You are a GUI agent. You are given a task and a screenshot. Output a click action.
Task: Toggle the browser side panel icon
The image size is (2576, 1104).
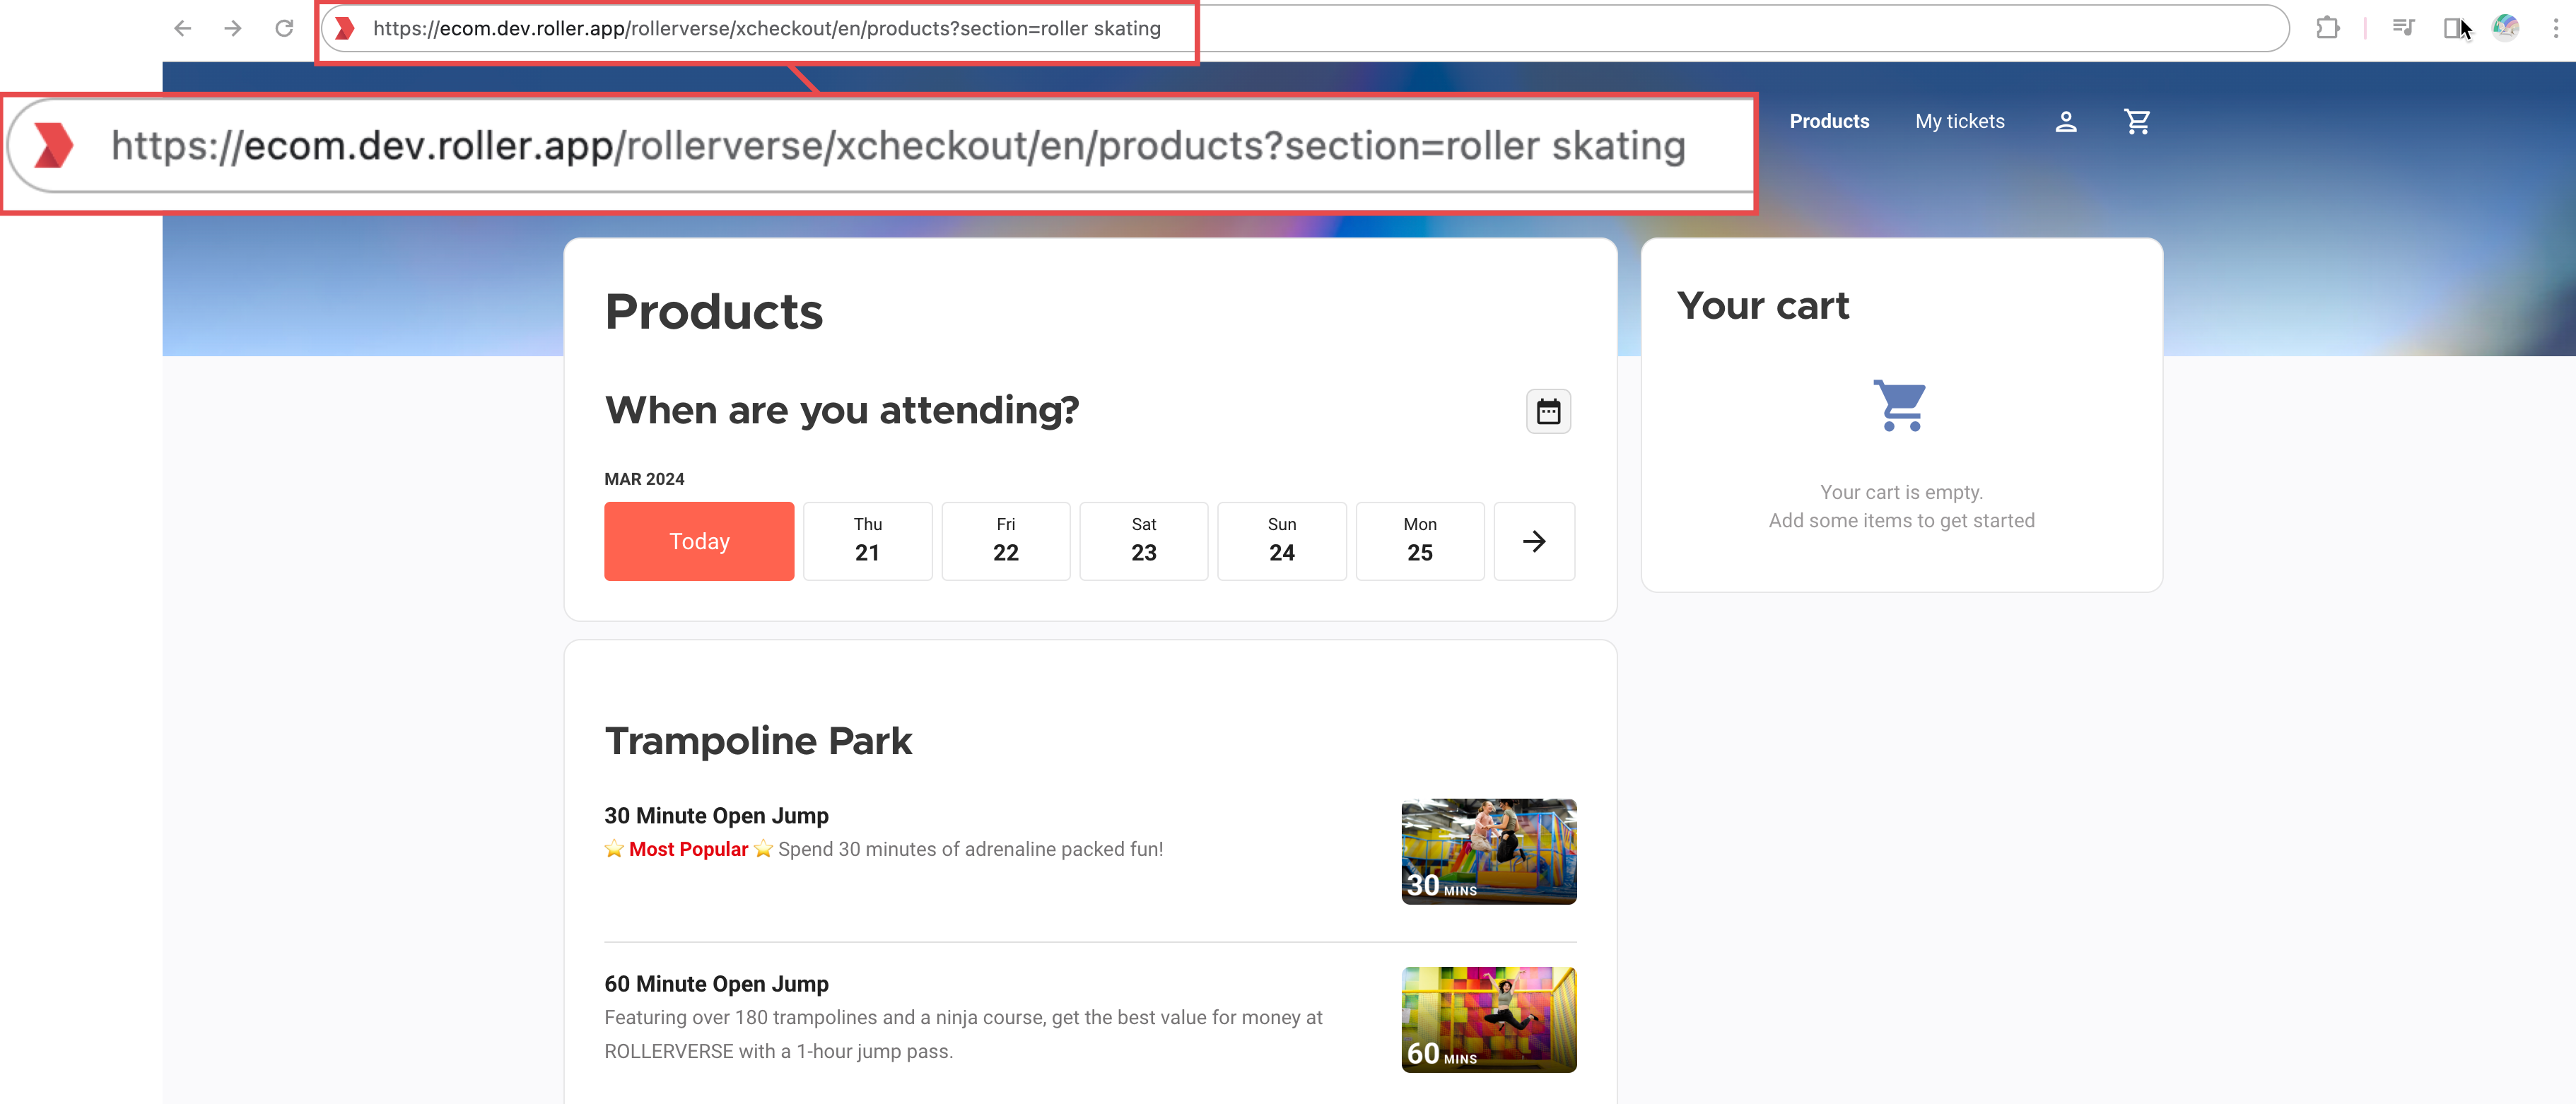[x=2452, y=28]
